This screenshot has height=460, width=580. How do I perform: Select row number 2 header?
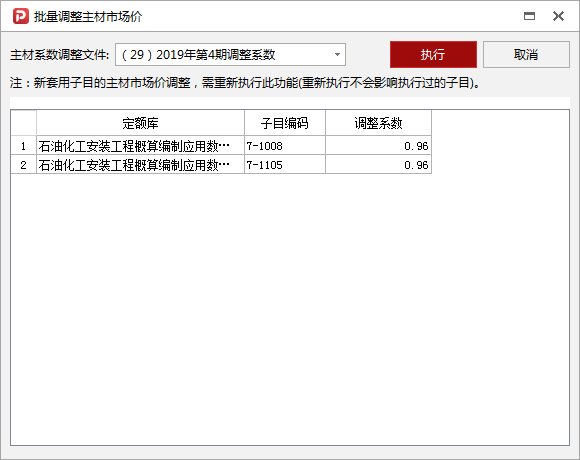tap(24, 164)
